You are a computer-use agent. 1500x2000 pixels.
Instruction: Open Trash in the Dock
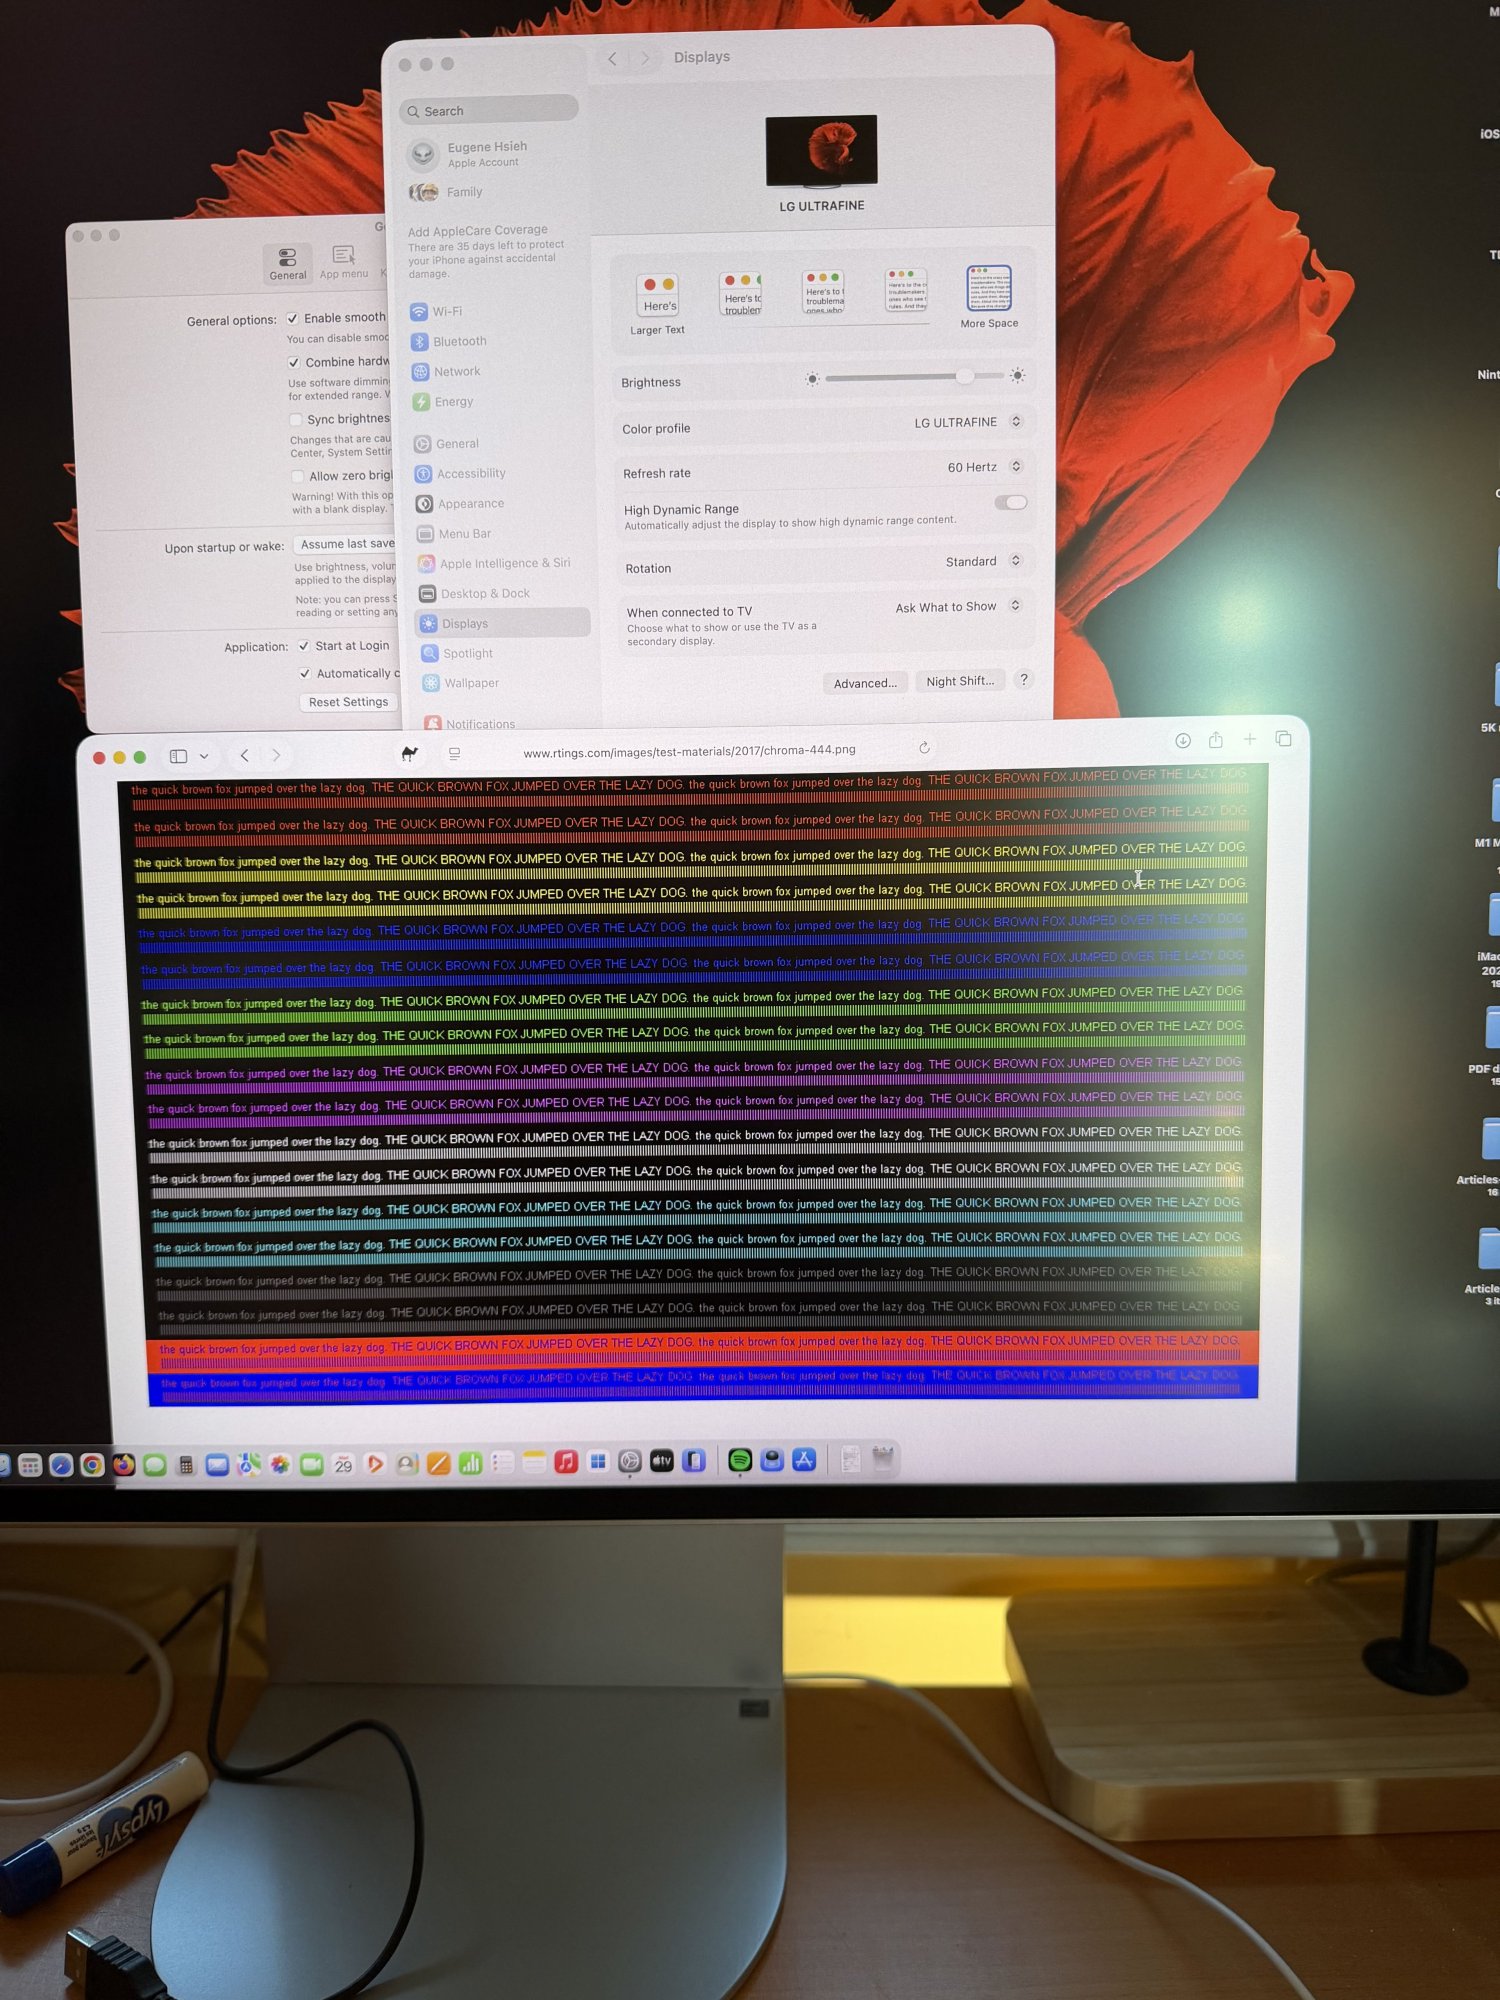883,1459
